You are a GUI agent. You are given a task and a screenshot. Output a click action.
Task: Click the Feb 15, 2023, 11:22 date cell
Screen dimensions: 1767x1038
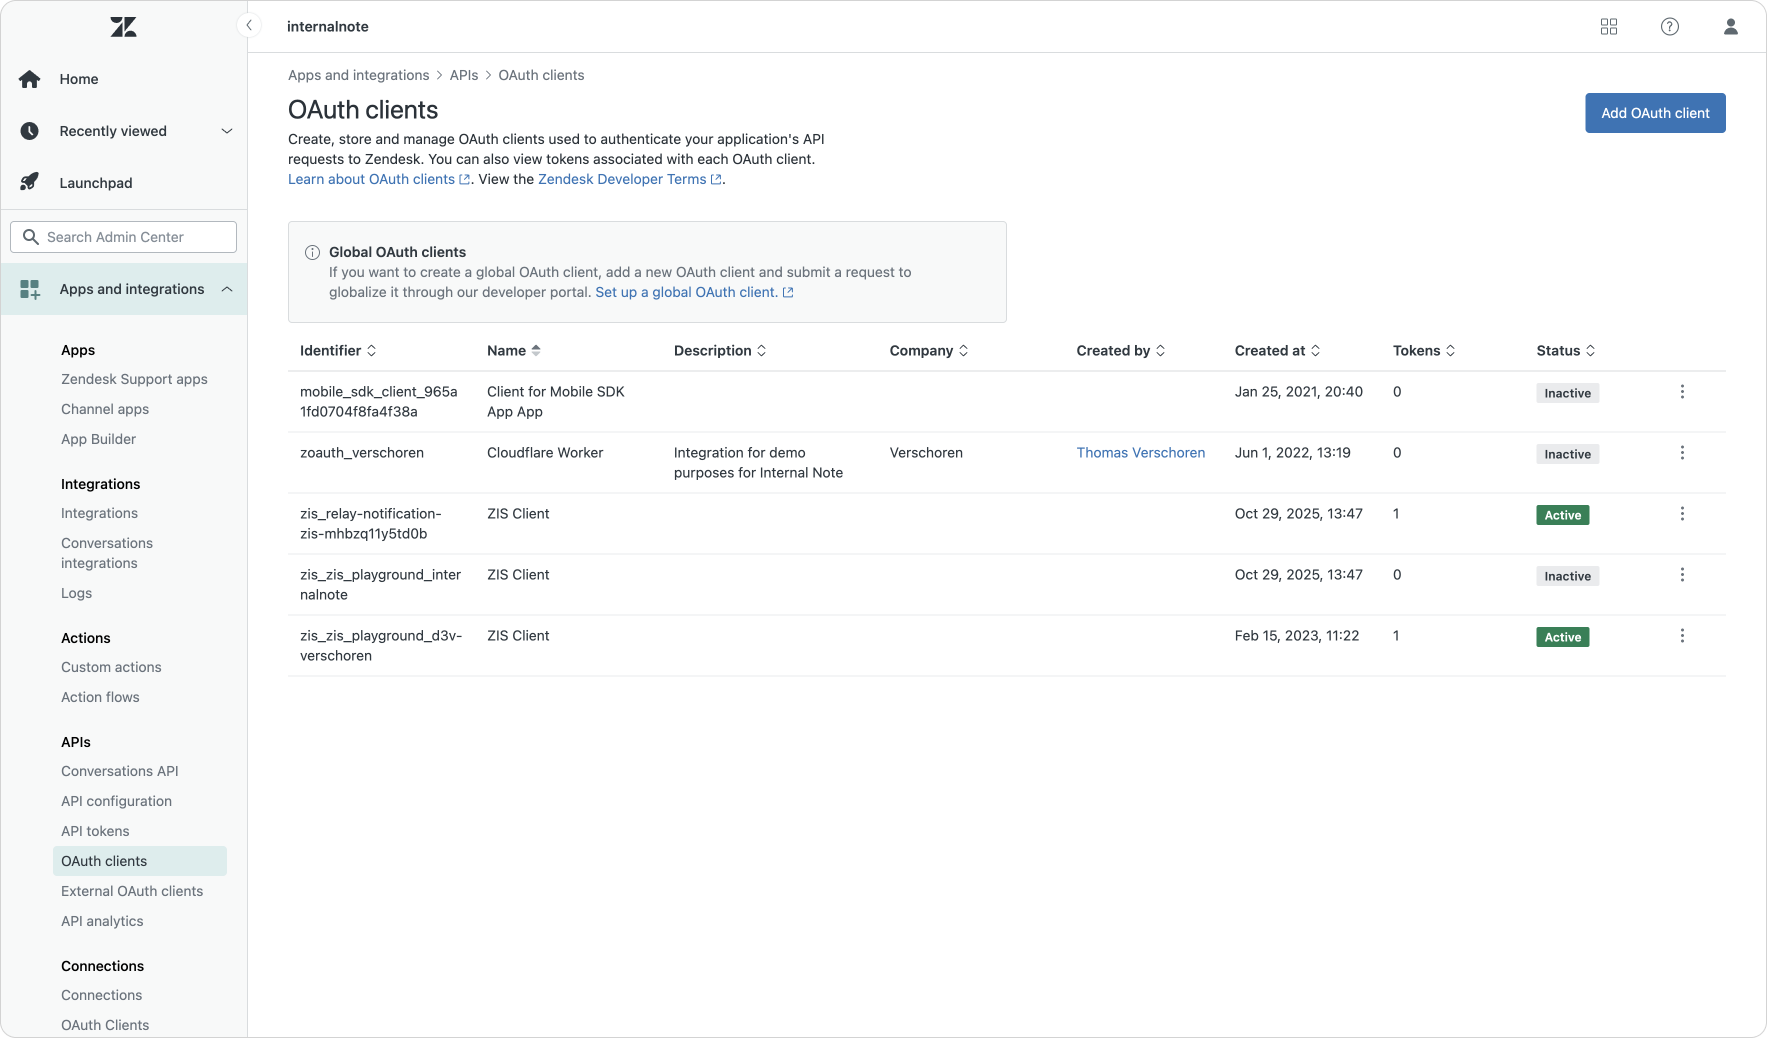click(1297, 636)
